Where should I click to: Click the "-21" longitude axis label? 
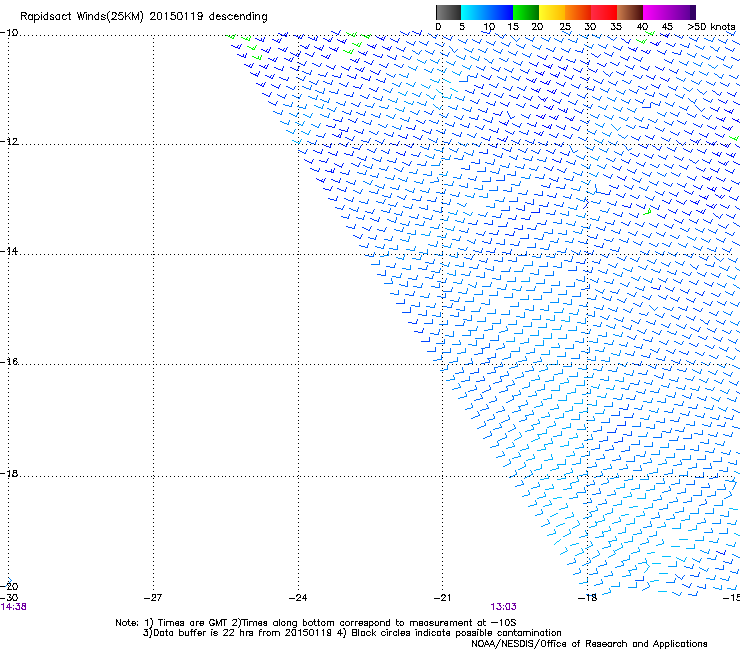coord(442,598)
